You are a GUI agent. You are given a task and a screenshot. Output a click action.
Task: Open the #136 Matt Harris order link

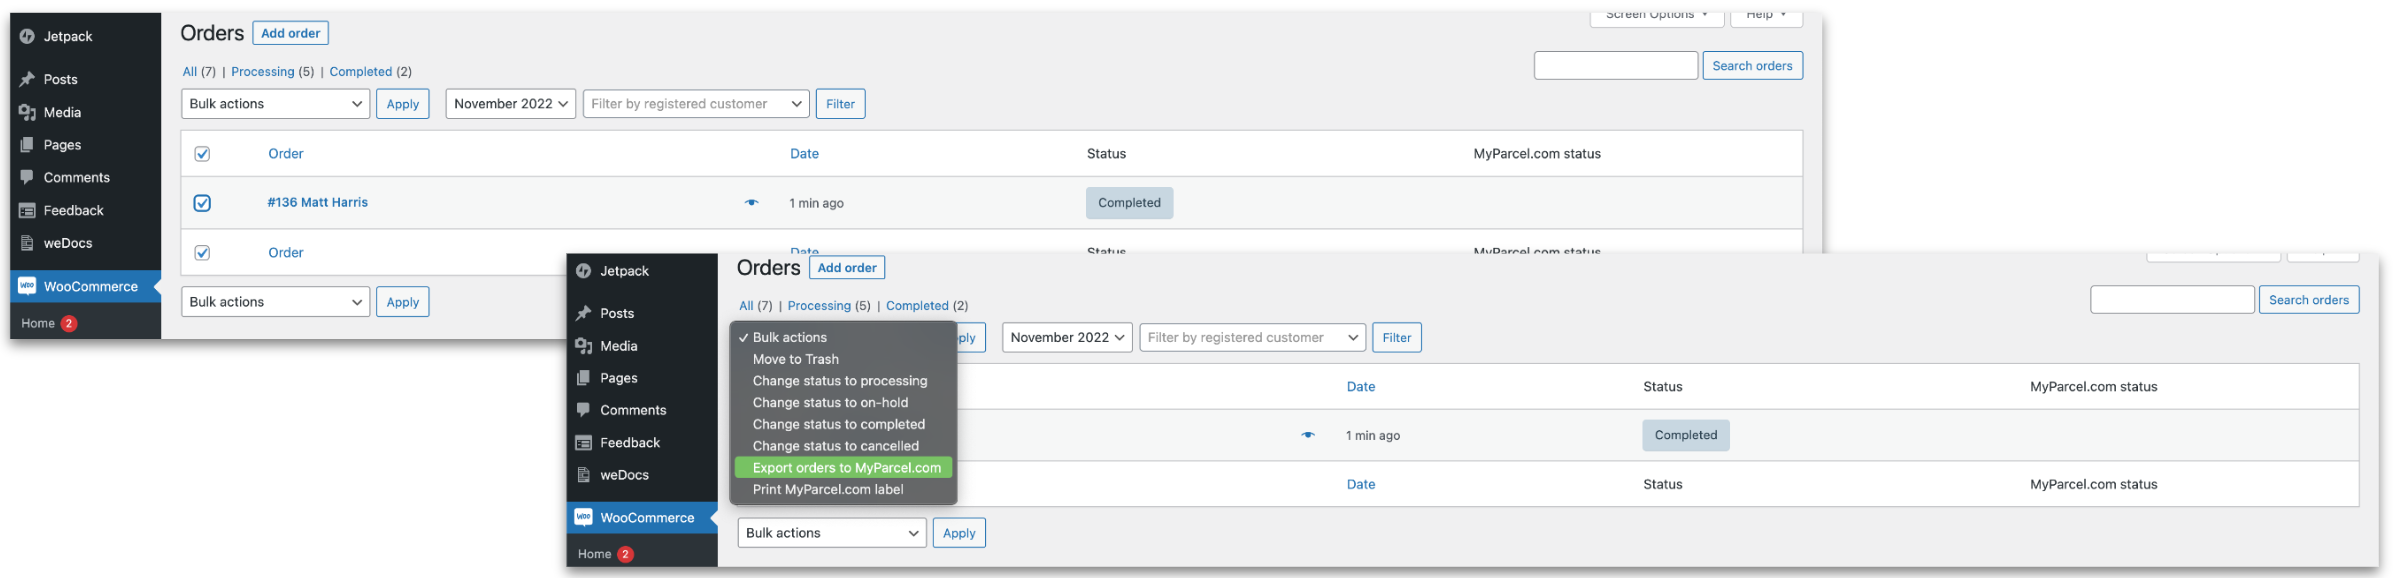click(x=317, y=203)
